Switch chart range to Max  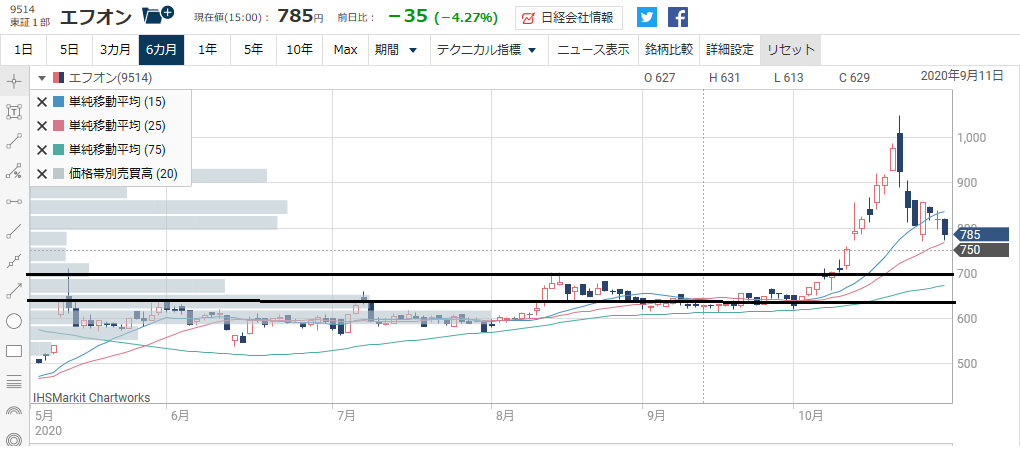pyautogui.click(x=345, y=50)
